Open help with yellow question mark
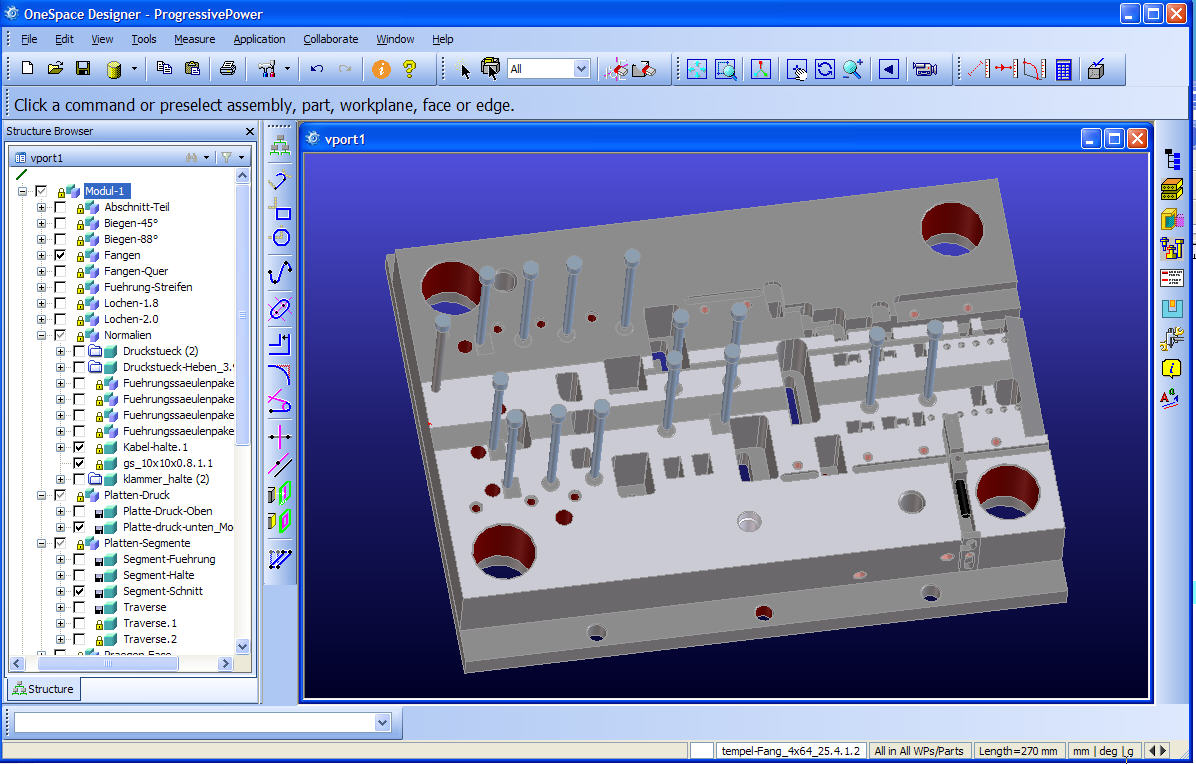The height and width of the screenshot is (764, 1196). coord(410,69)
